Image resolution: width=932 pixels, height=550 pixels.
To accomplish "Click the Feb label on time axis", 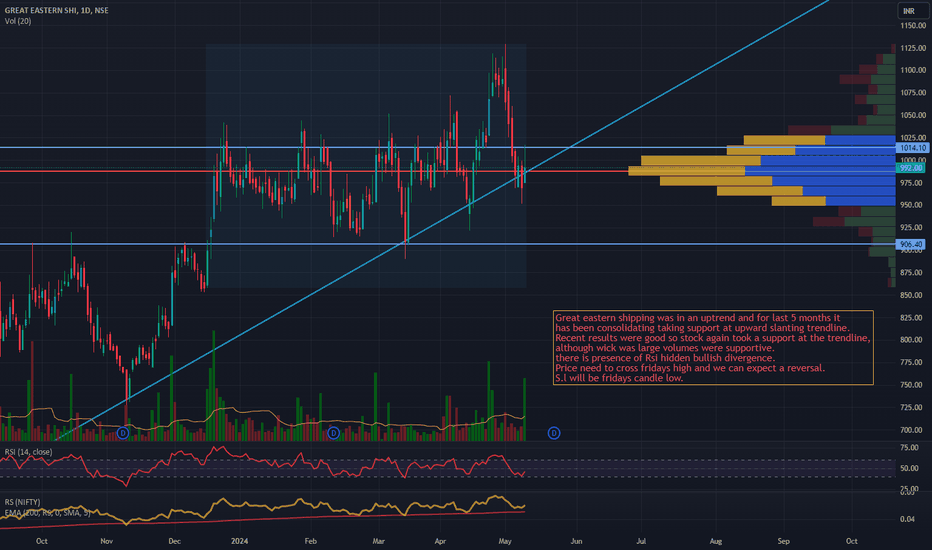I will click(x=310, y=541).
